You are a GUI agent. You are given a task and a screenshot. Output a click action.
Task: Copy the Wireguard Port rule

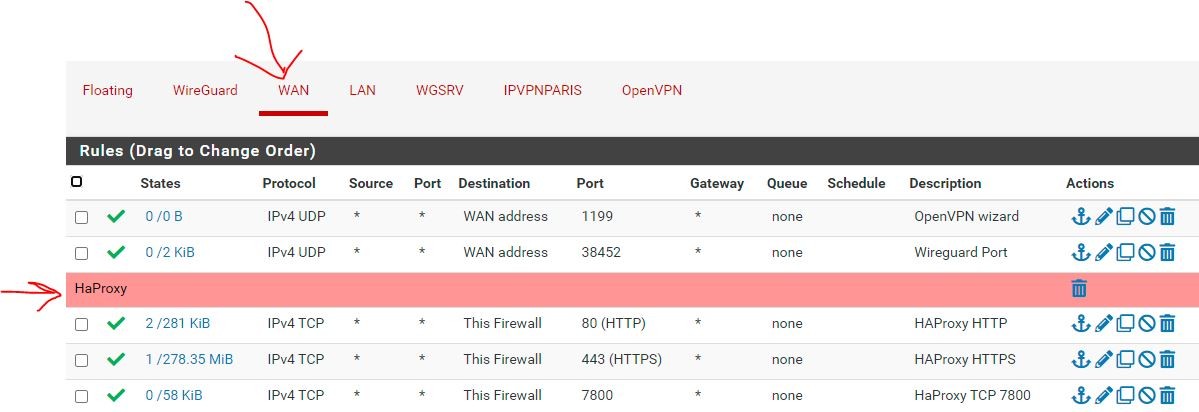click(1125, 253)
